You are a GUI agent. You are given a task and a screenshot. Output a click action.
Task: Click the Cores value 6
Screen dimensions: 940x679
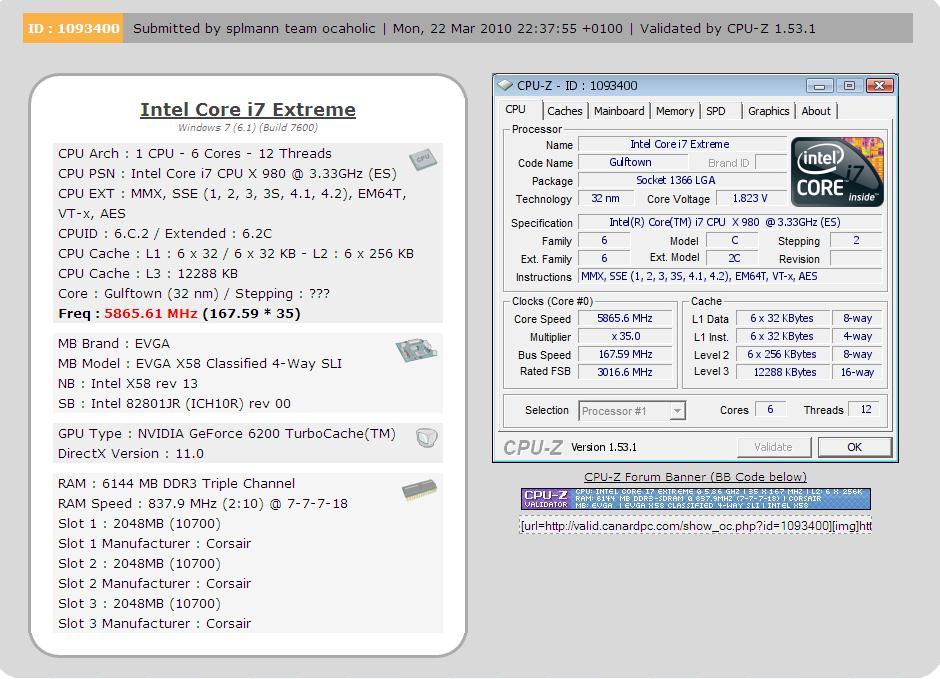click(770, 409)
